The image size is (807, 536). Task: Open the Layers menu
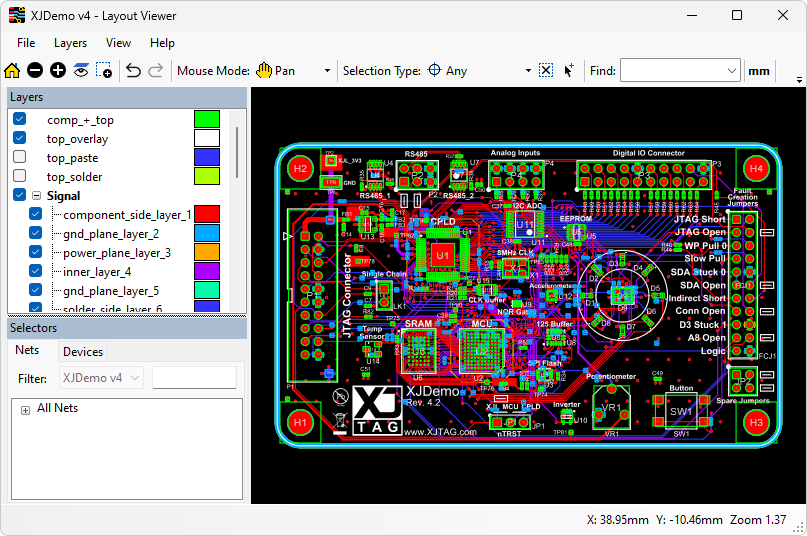click(70, 43)
